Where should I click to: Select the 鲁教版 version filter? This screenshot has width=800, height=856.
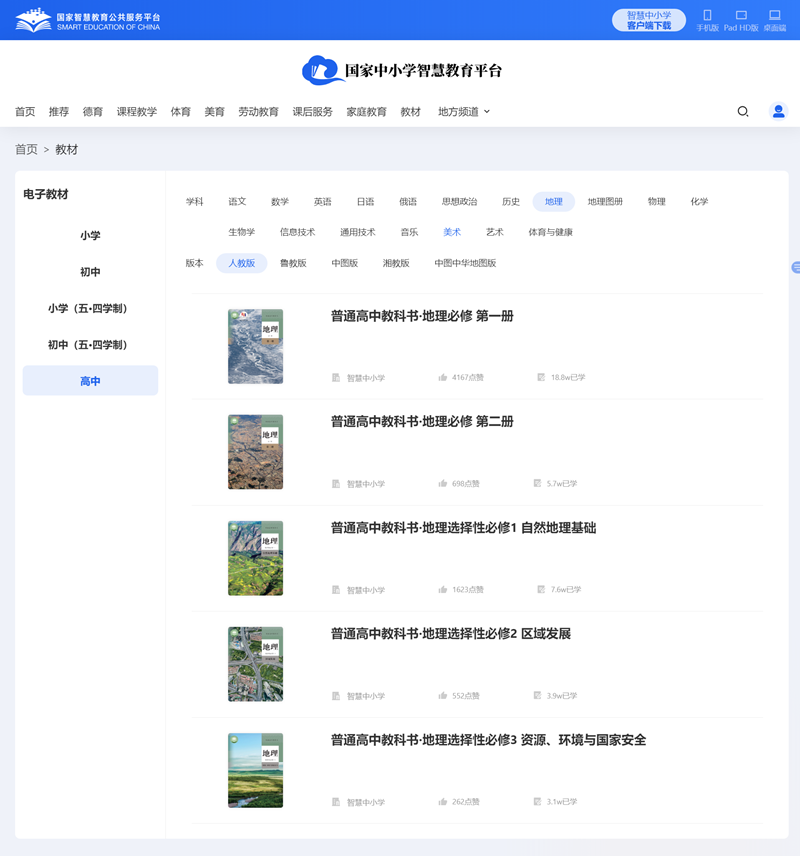pyautogui.click(x=294, y=263)
